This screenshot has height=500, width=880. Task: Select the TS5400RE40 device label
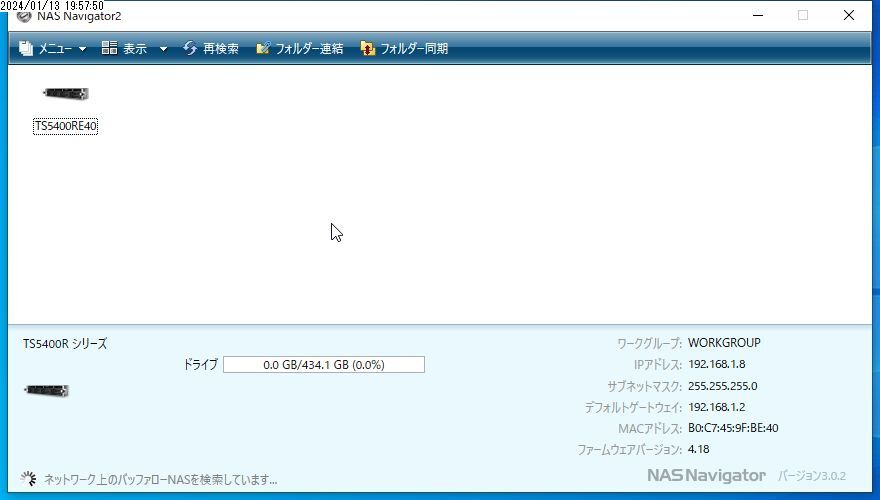(x=66, y=126)
